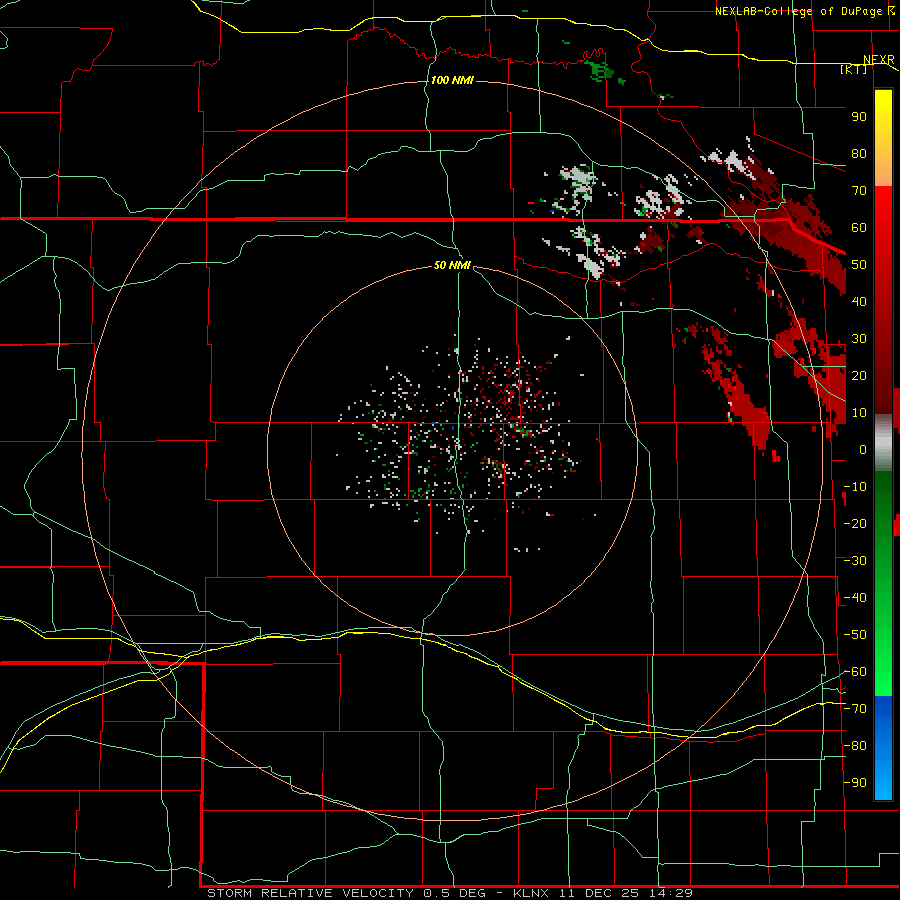Click the 50 value on the velocity scale
This screenshot has height=900, width=900.
pos(859,265)
